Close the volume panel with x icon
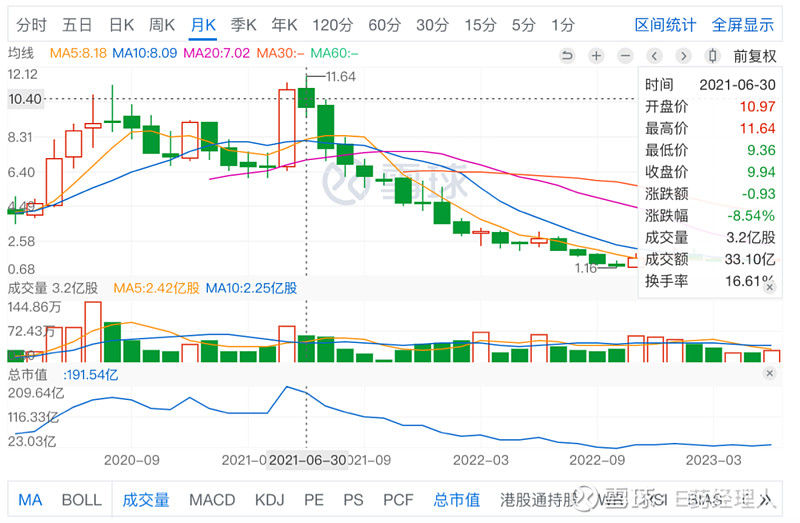This screenshot has width=800, height=523. coord(769,288)
